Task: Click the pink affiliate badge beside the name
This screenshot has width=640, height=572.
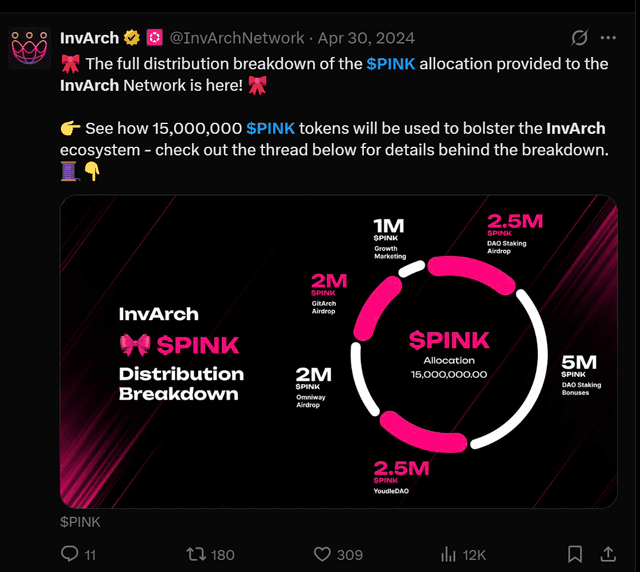Action: (x=154, y=38)
